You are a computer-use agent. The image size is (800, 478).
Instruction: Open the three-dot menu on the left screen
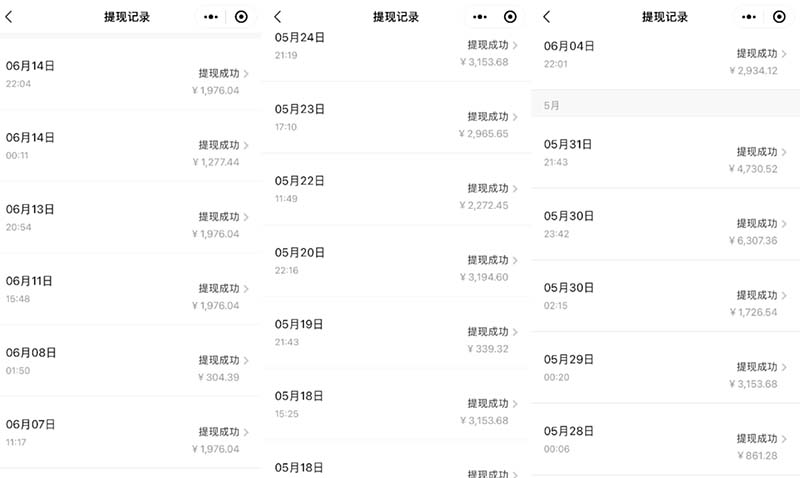tap(212, 17)
